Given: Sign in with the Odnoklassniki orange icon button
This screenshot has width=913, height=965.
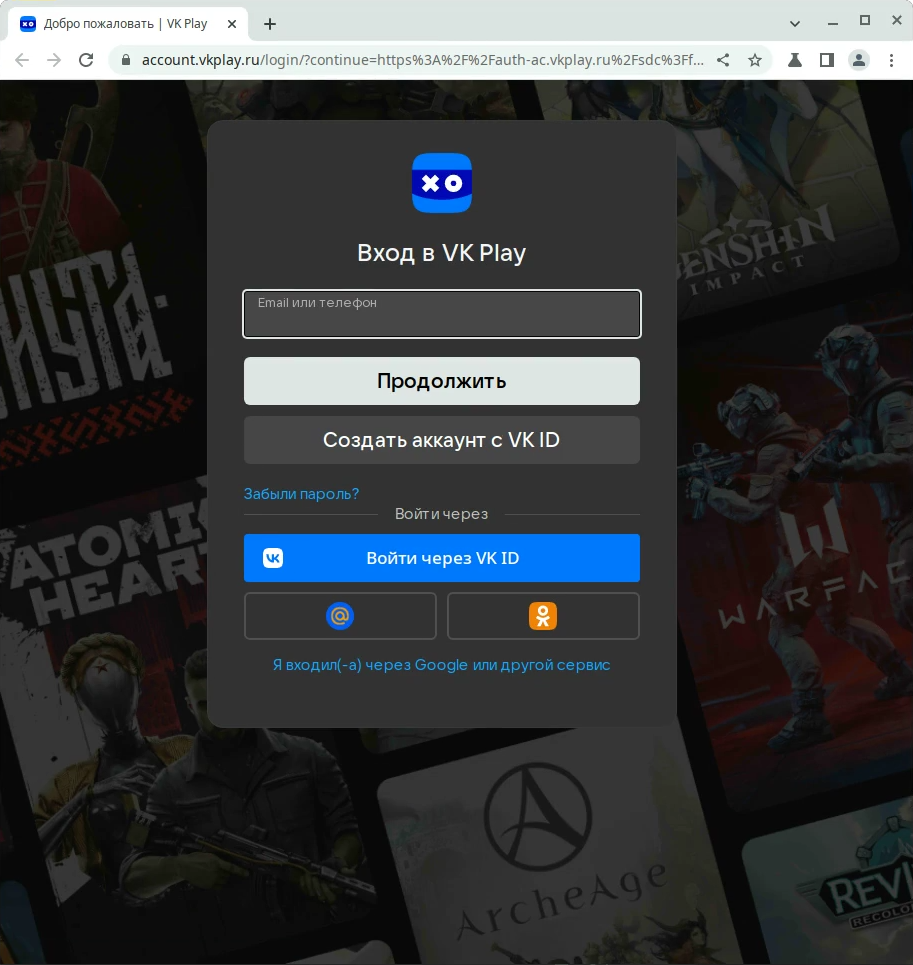Looking at the screenshot, I should click(x=543, y=616).
